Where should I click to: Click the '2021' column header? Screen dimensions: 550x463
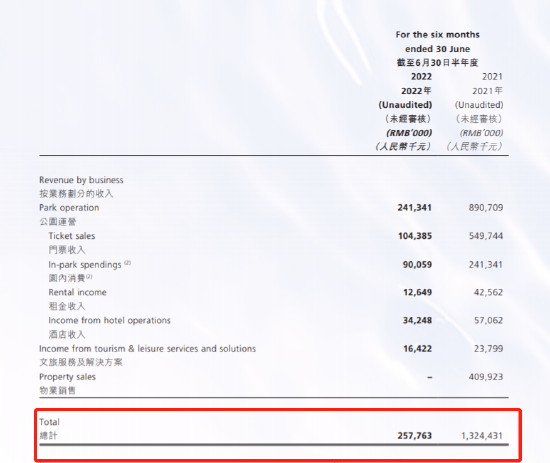(x=492, y=76)
